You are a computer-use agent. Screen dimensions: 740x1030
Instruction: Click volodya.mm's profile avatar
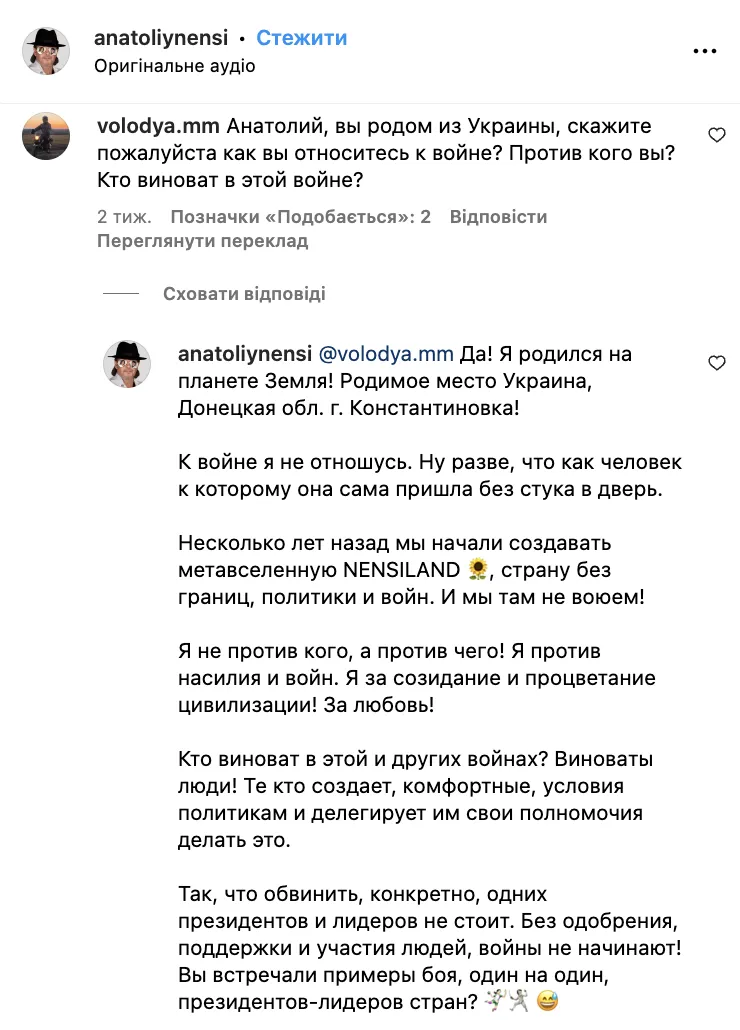click(48, 136)
